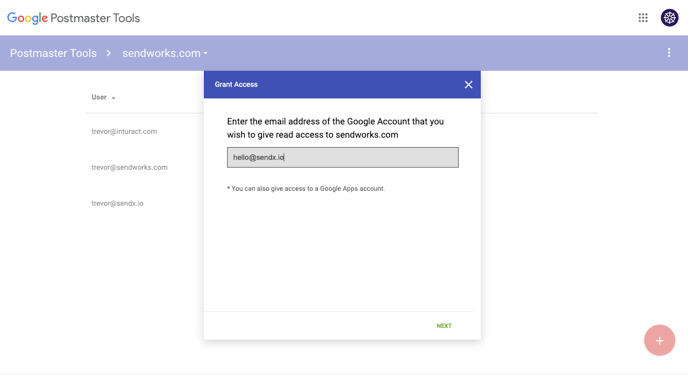Open the Google account avatar menu

[x=669, y=18]
